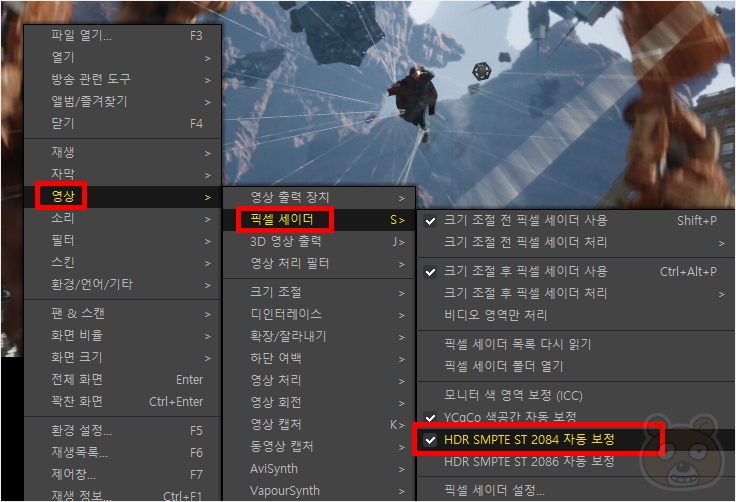Screen dimensions: 736x502
Task: Select 전체 화면 menu entry
Action: pyautogui.click(x=123, y=380)
